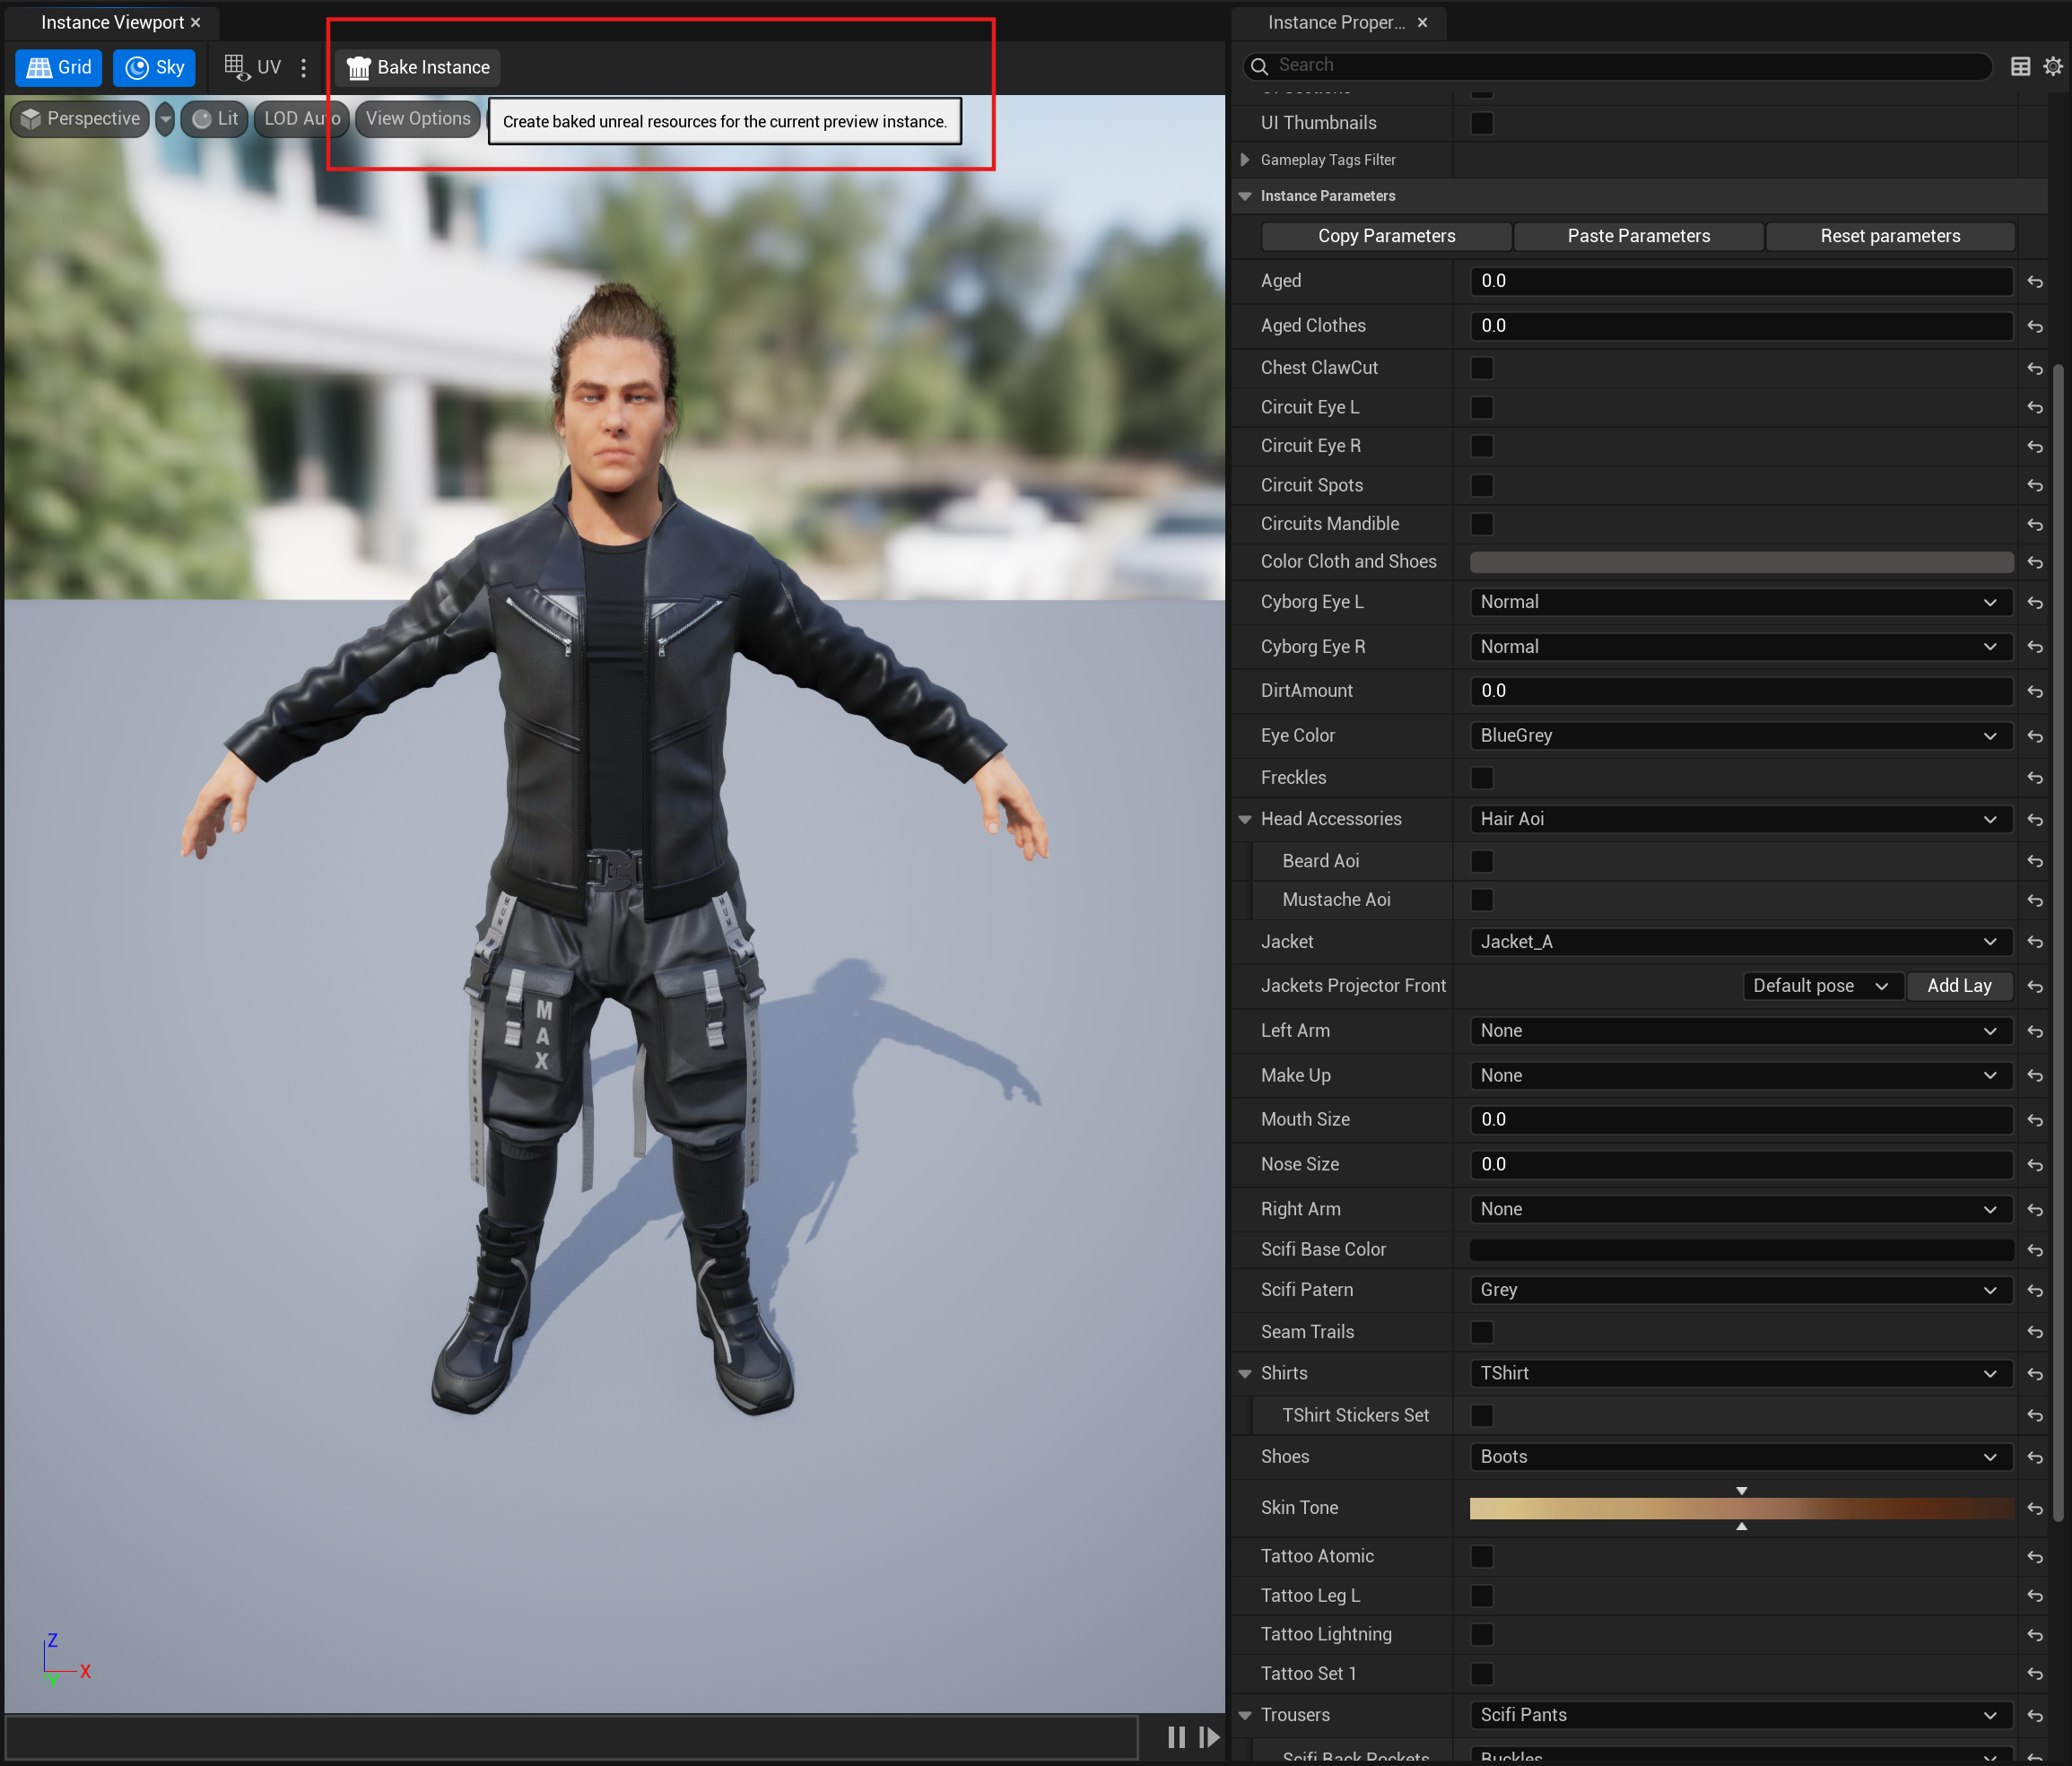Open the Head Accessories Hair Aoi dropdown

pyautogui.click(x=1741, y=819)
